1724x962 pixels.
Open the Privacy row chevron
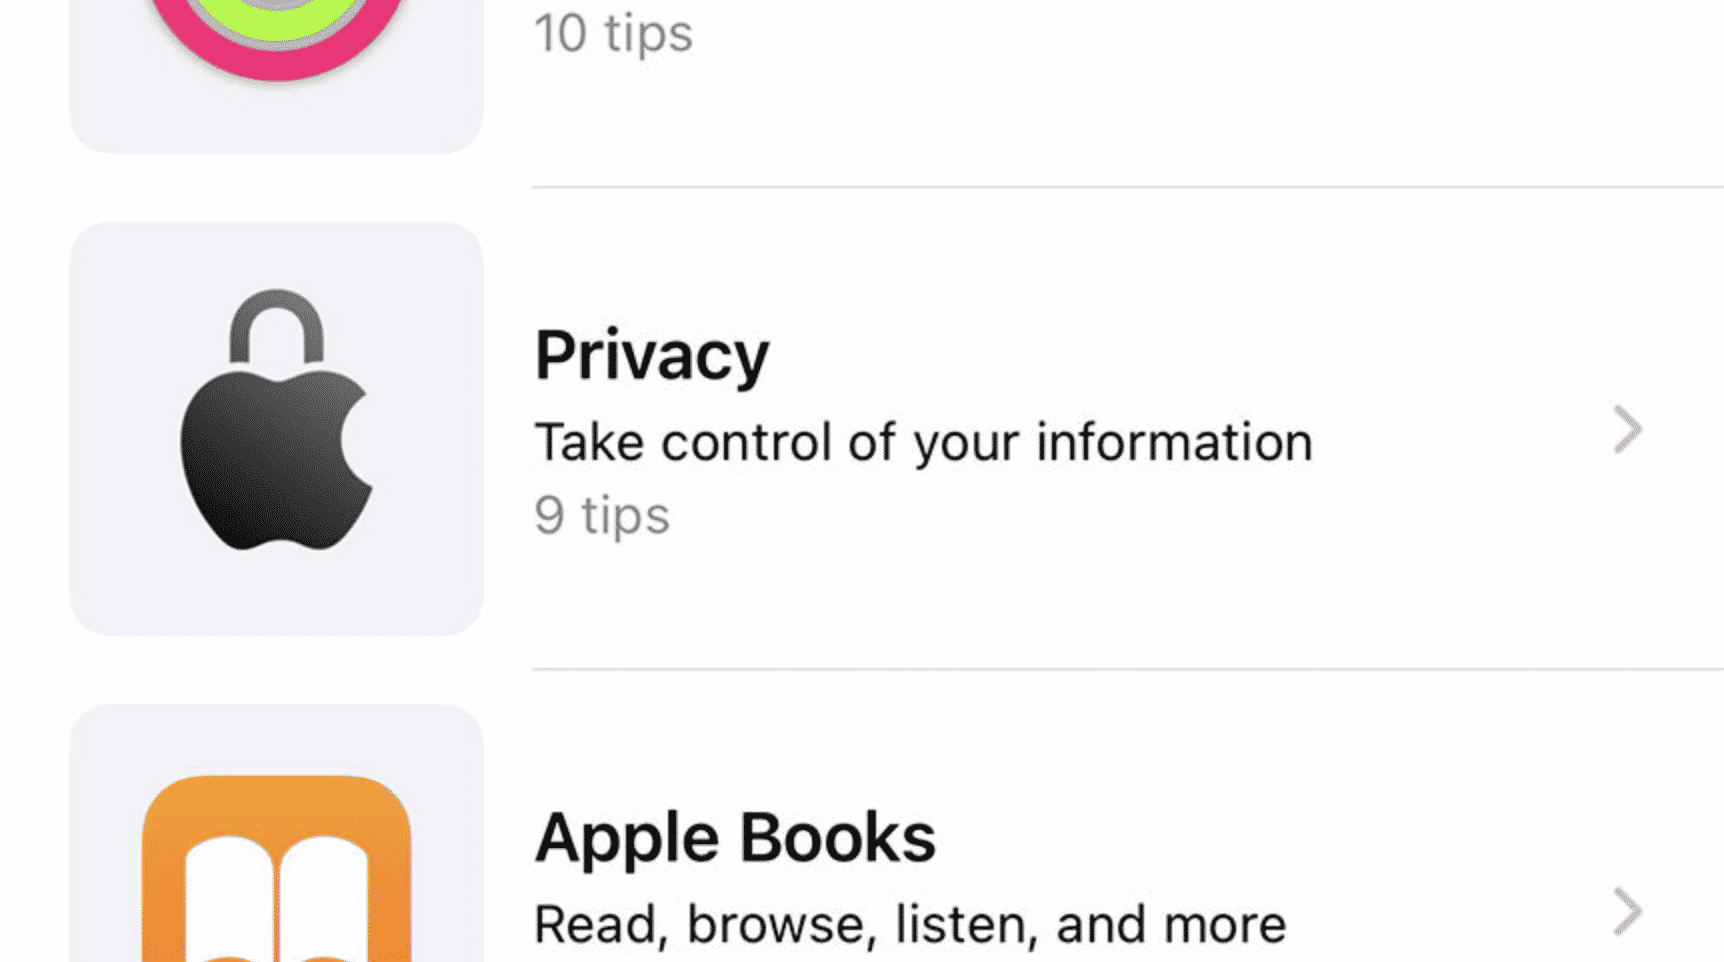pyautogui.click(x=1627, y=429)
